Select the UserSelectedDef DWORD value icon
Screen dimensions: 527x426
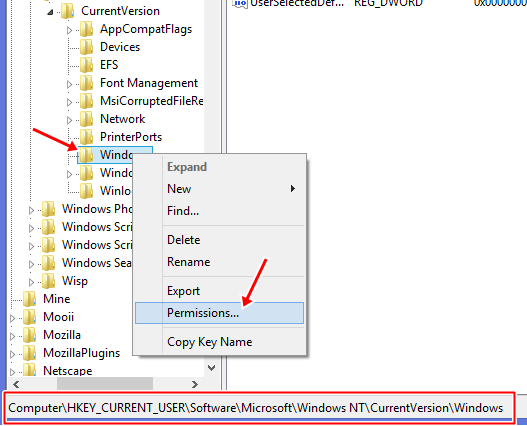pos(240,3)
